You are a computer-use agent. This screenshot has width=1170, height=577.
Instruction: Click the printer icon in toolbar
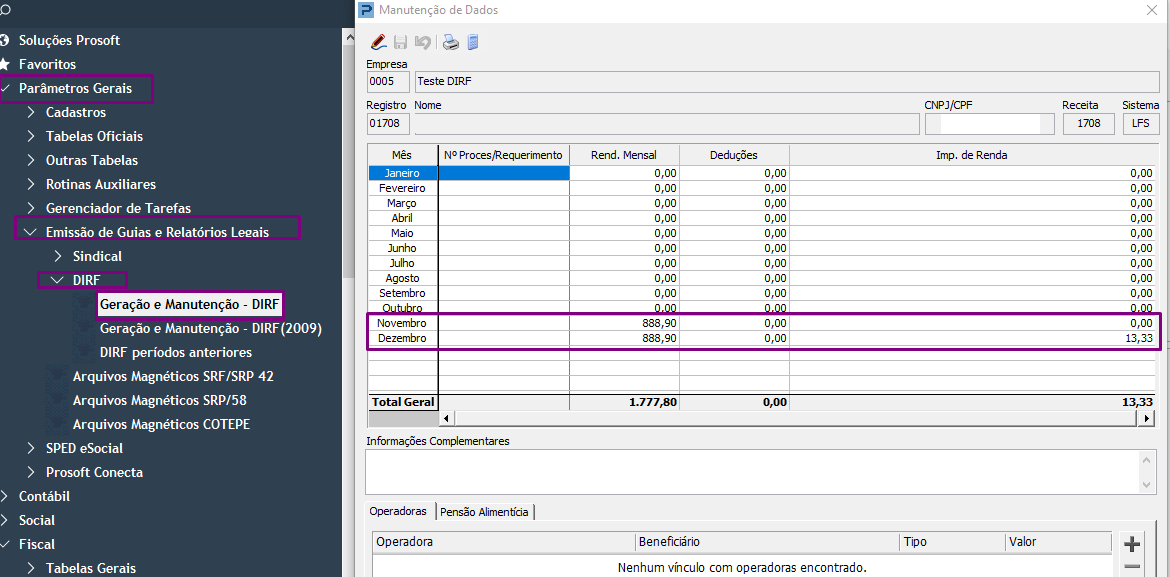click(x=451, y=42)
